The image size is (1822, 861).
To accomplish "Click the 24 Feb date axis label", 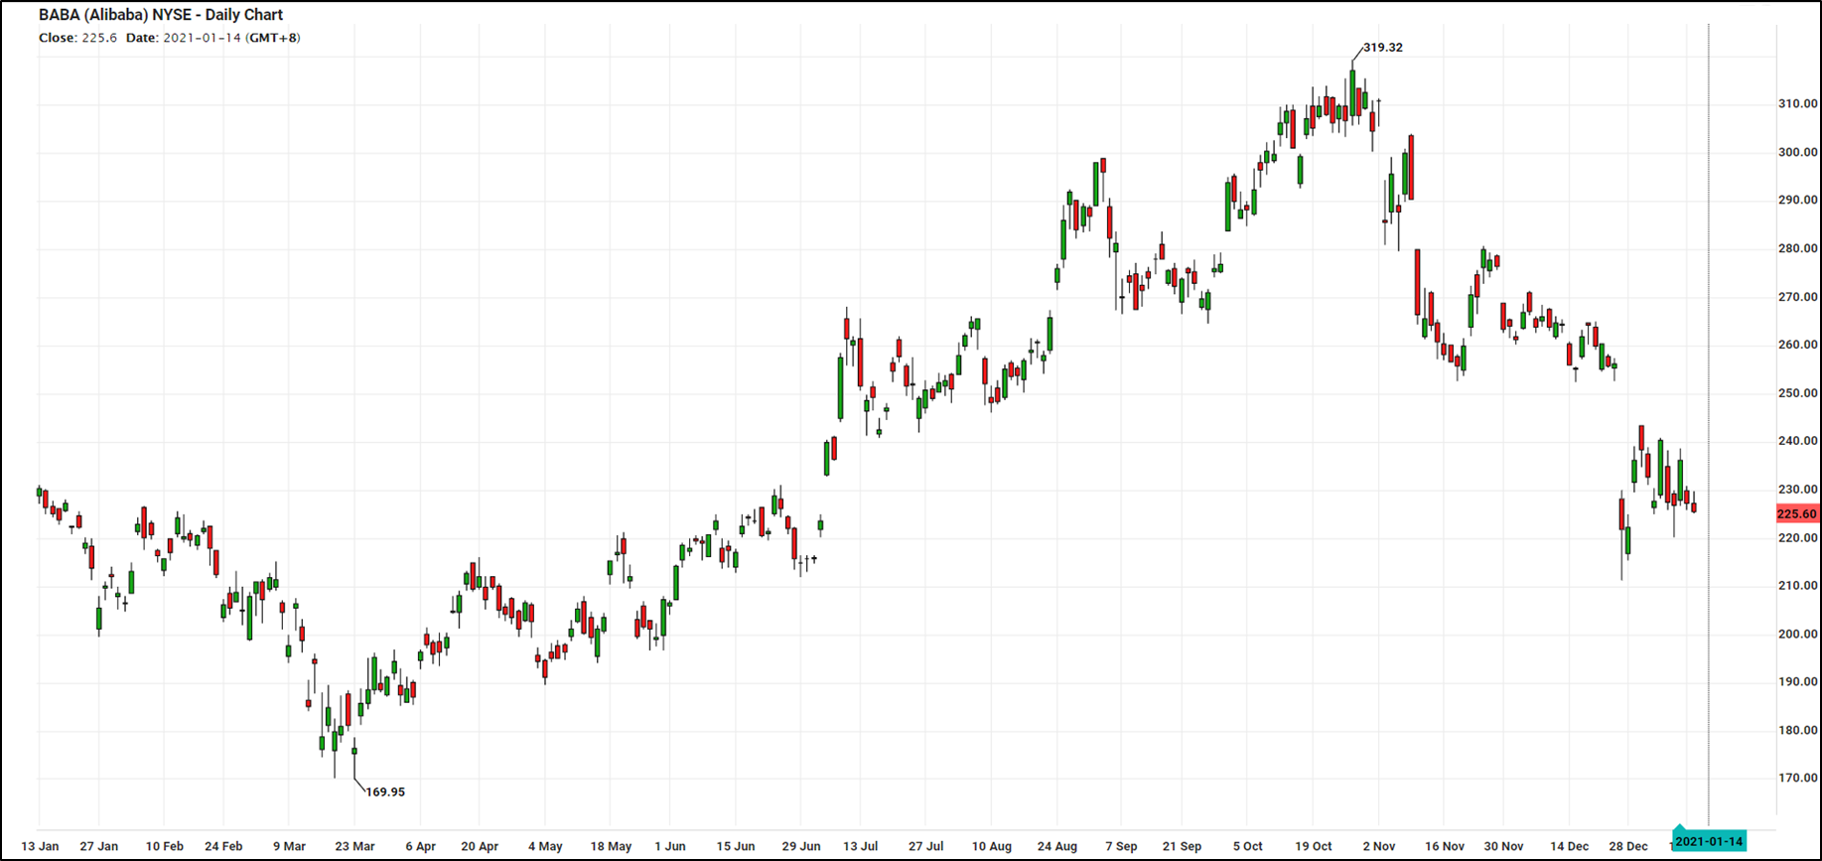I will click(223, 846).
